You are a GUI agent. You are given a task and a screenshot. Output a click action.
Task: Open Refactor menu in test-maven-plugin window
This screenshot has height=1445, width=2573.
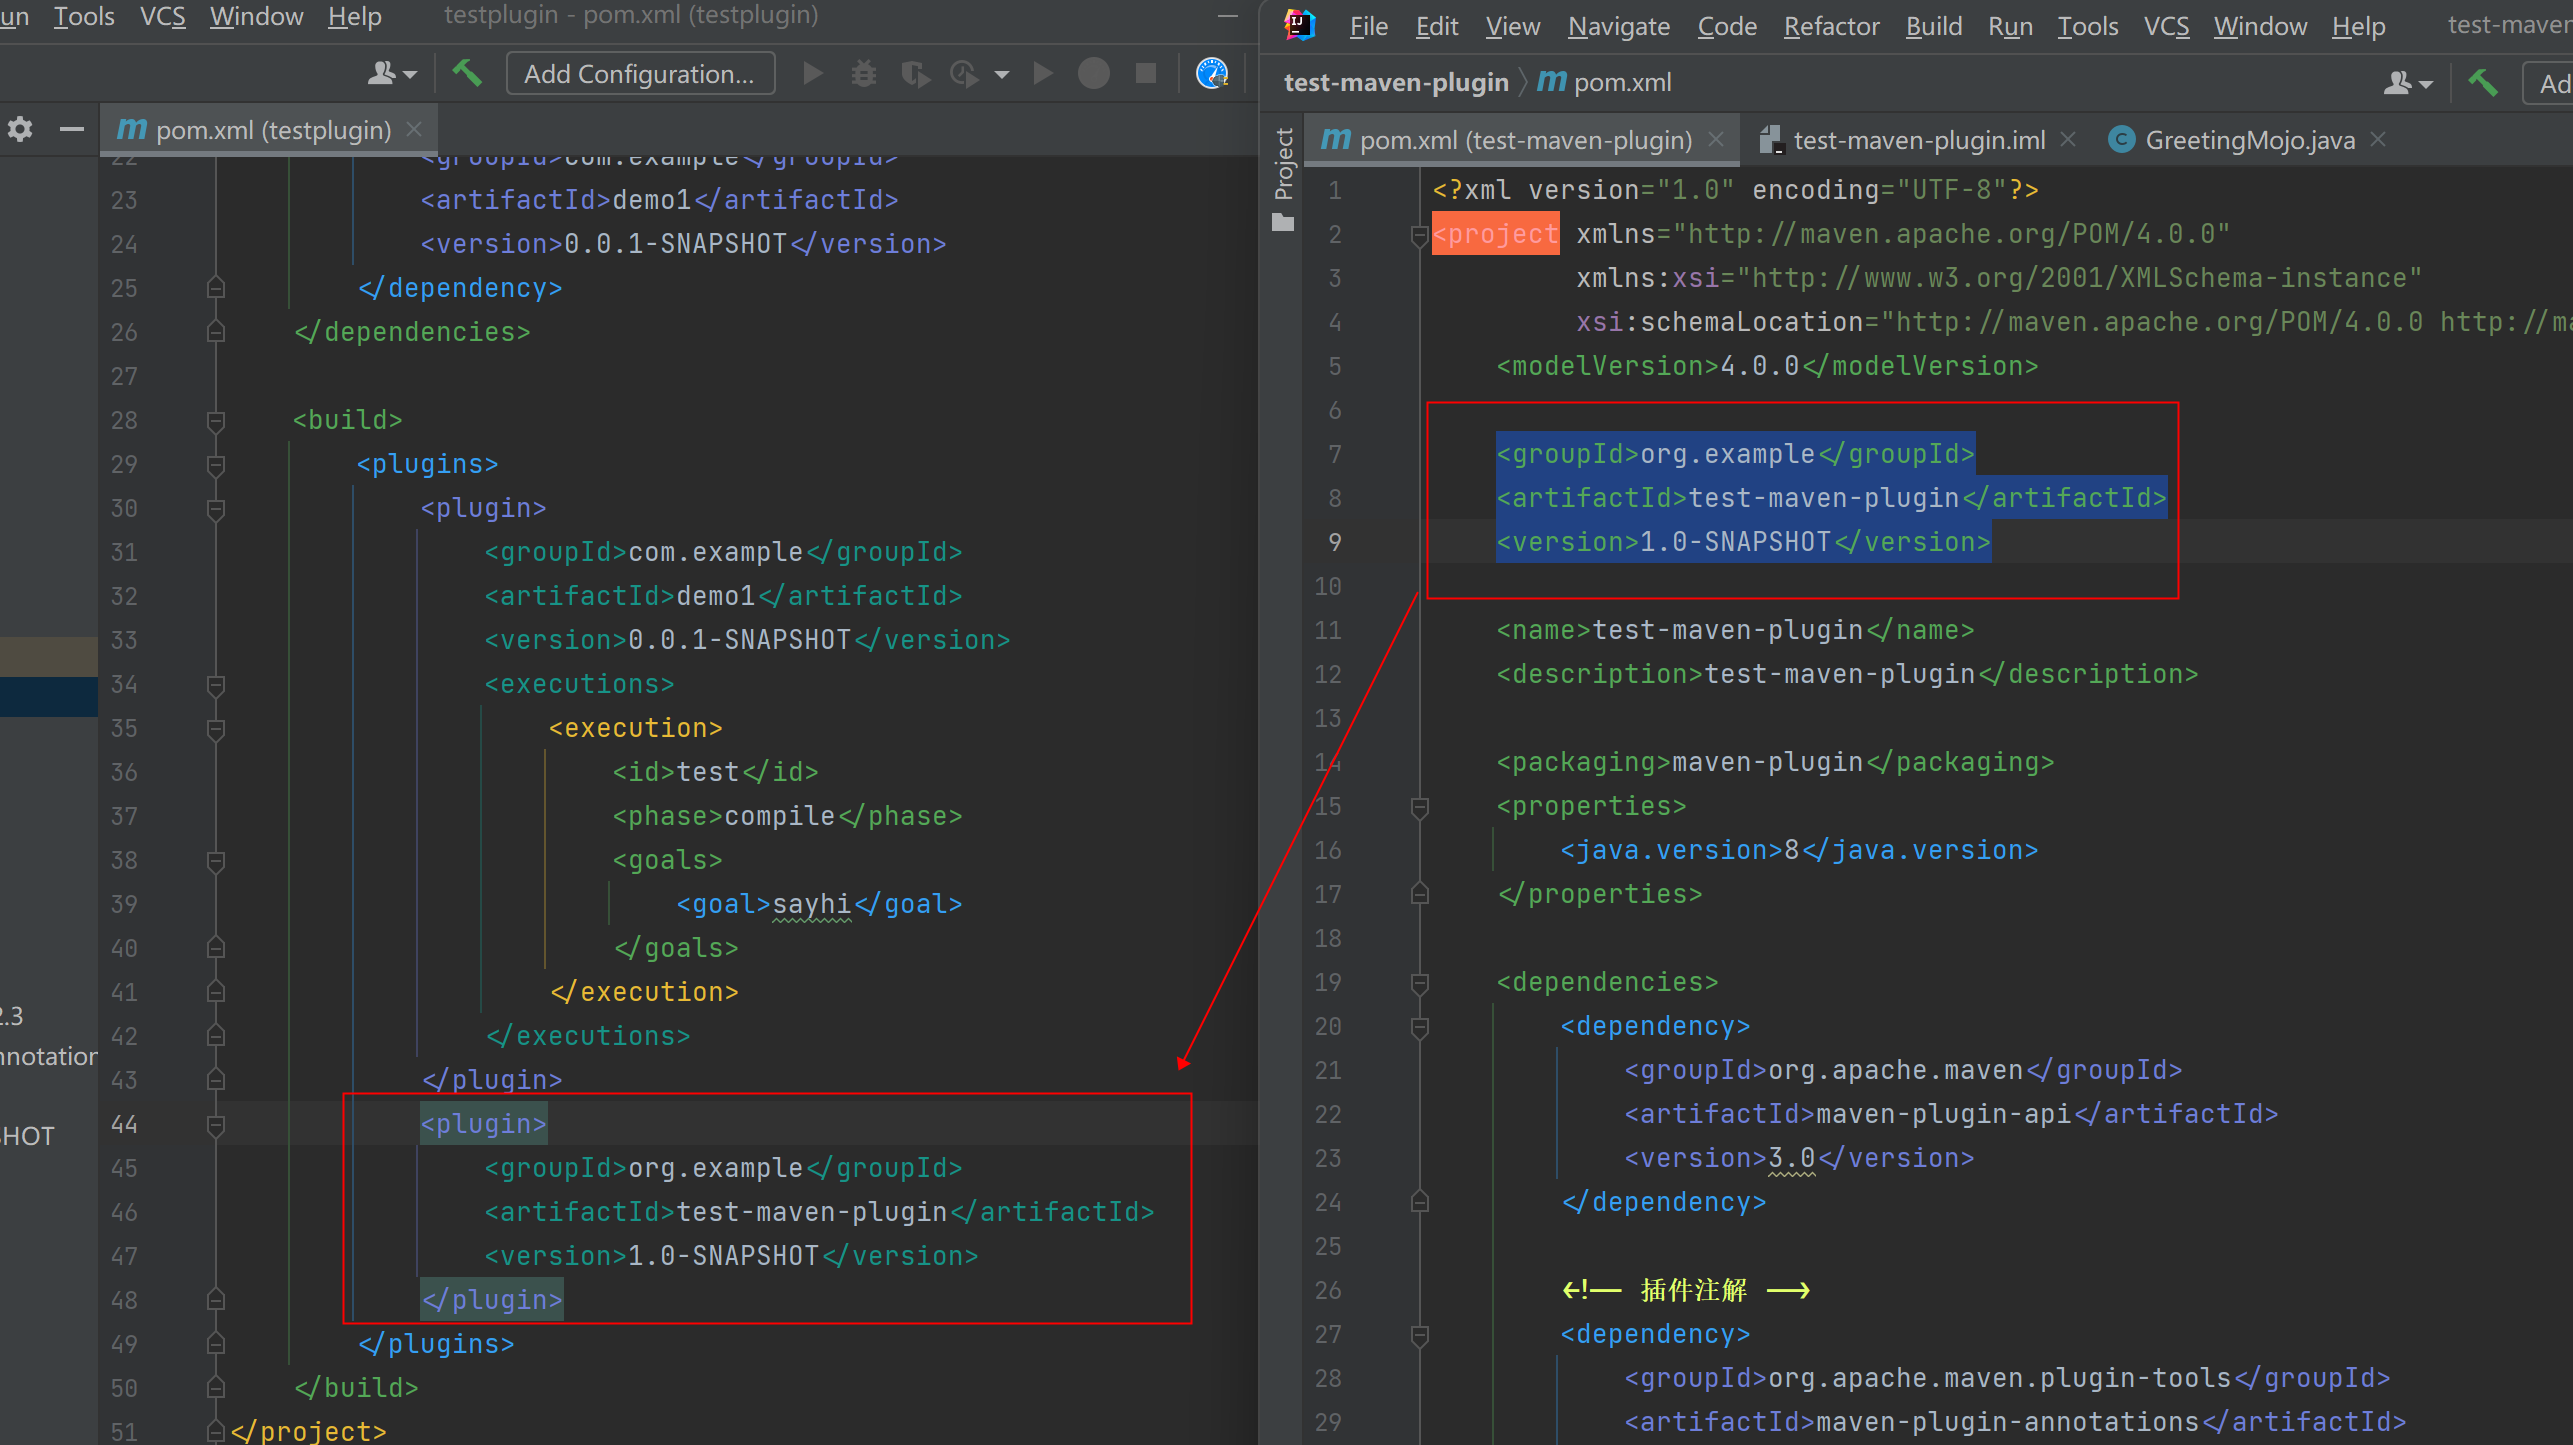coord(1831,26)
